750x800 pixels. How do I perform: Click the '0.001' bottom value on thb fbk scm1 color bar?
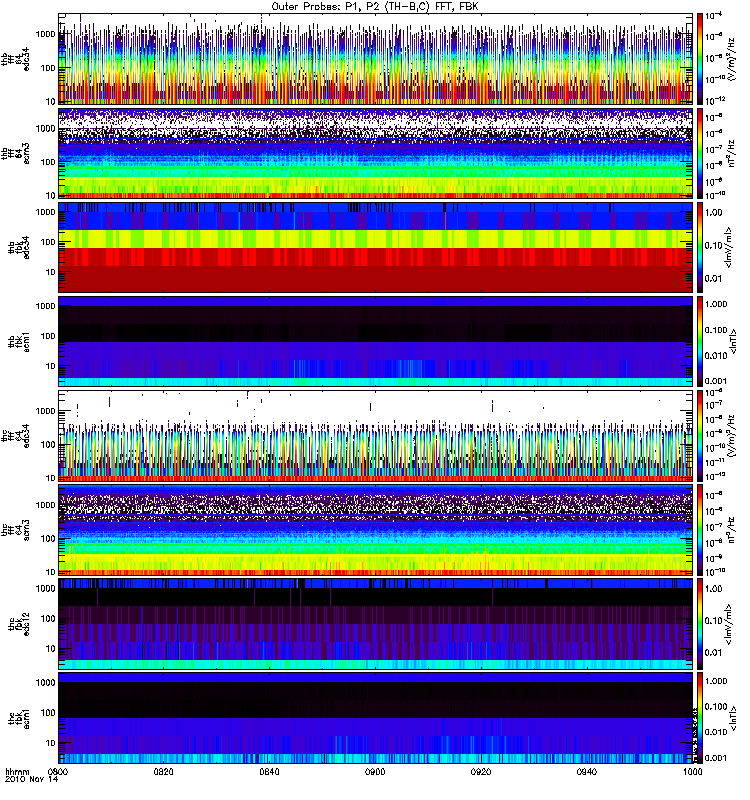[716, 382]
